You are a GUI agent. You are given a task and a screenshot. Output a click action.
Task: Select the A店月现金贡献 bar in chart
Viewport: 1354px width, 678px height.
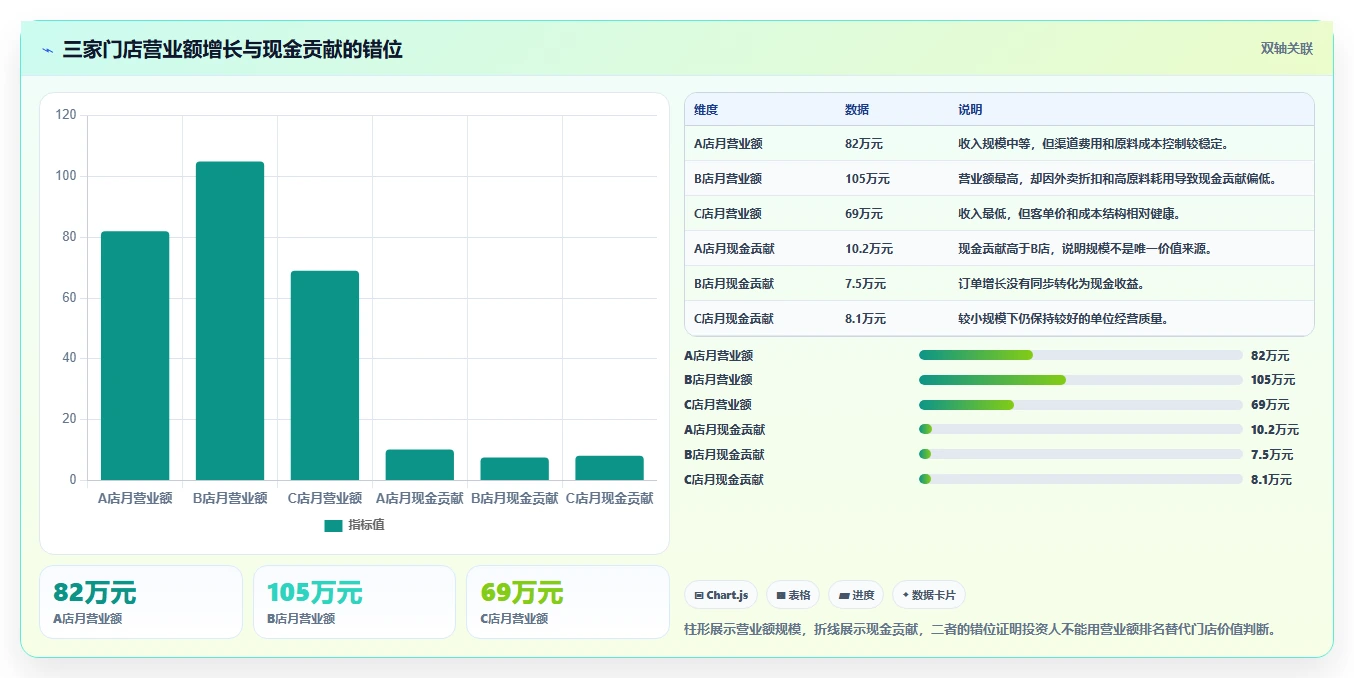click(x=420, y=465)
